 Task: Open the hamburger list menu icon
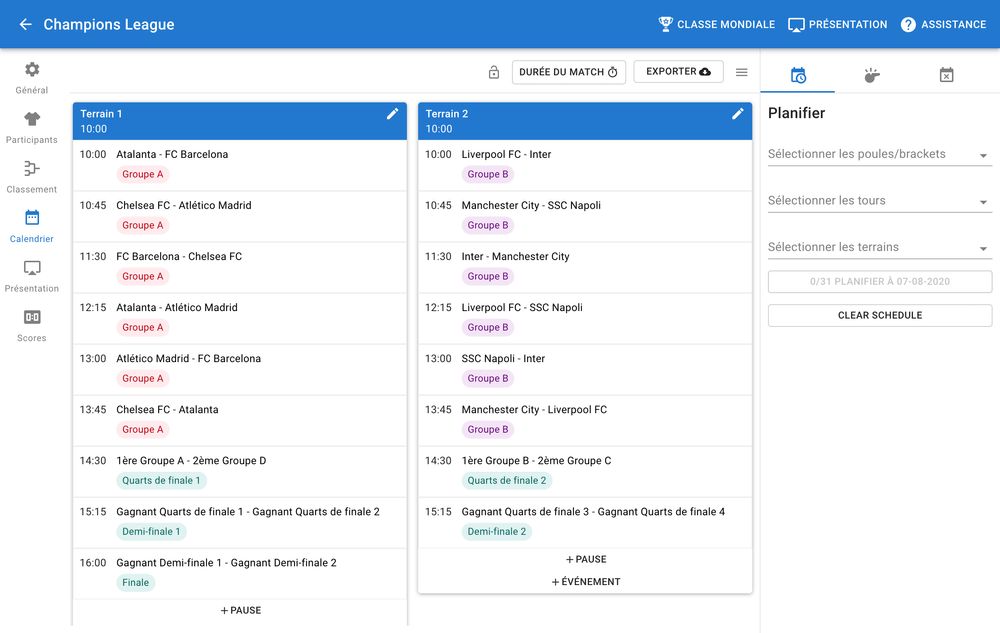coord(741,72)
